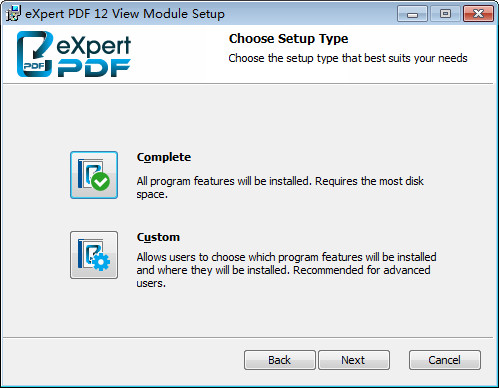
Task: Choose the Custom setup gear icon button
Action: 94,255
